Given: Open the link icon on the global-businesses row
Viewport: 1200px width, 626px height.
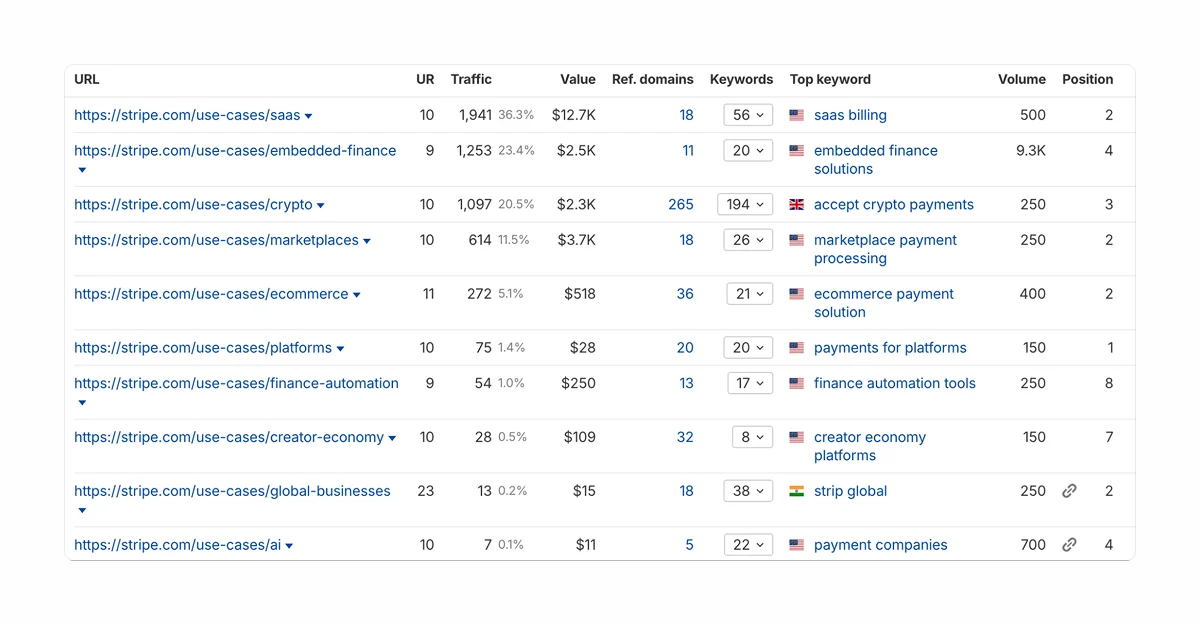Looking at the screenshot, I should (x=1069, y=491).
